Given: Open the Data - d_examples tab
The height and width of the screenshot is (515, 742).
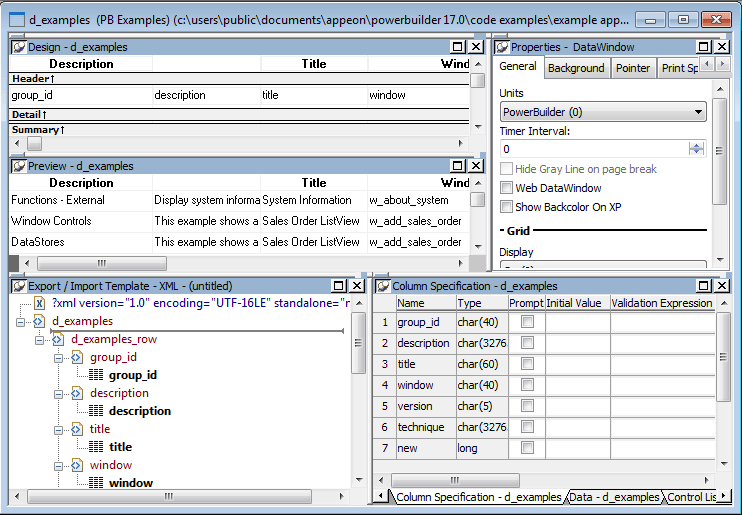Looking at the screenshot, I should point(615,497).
